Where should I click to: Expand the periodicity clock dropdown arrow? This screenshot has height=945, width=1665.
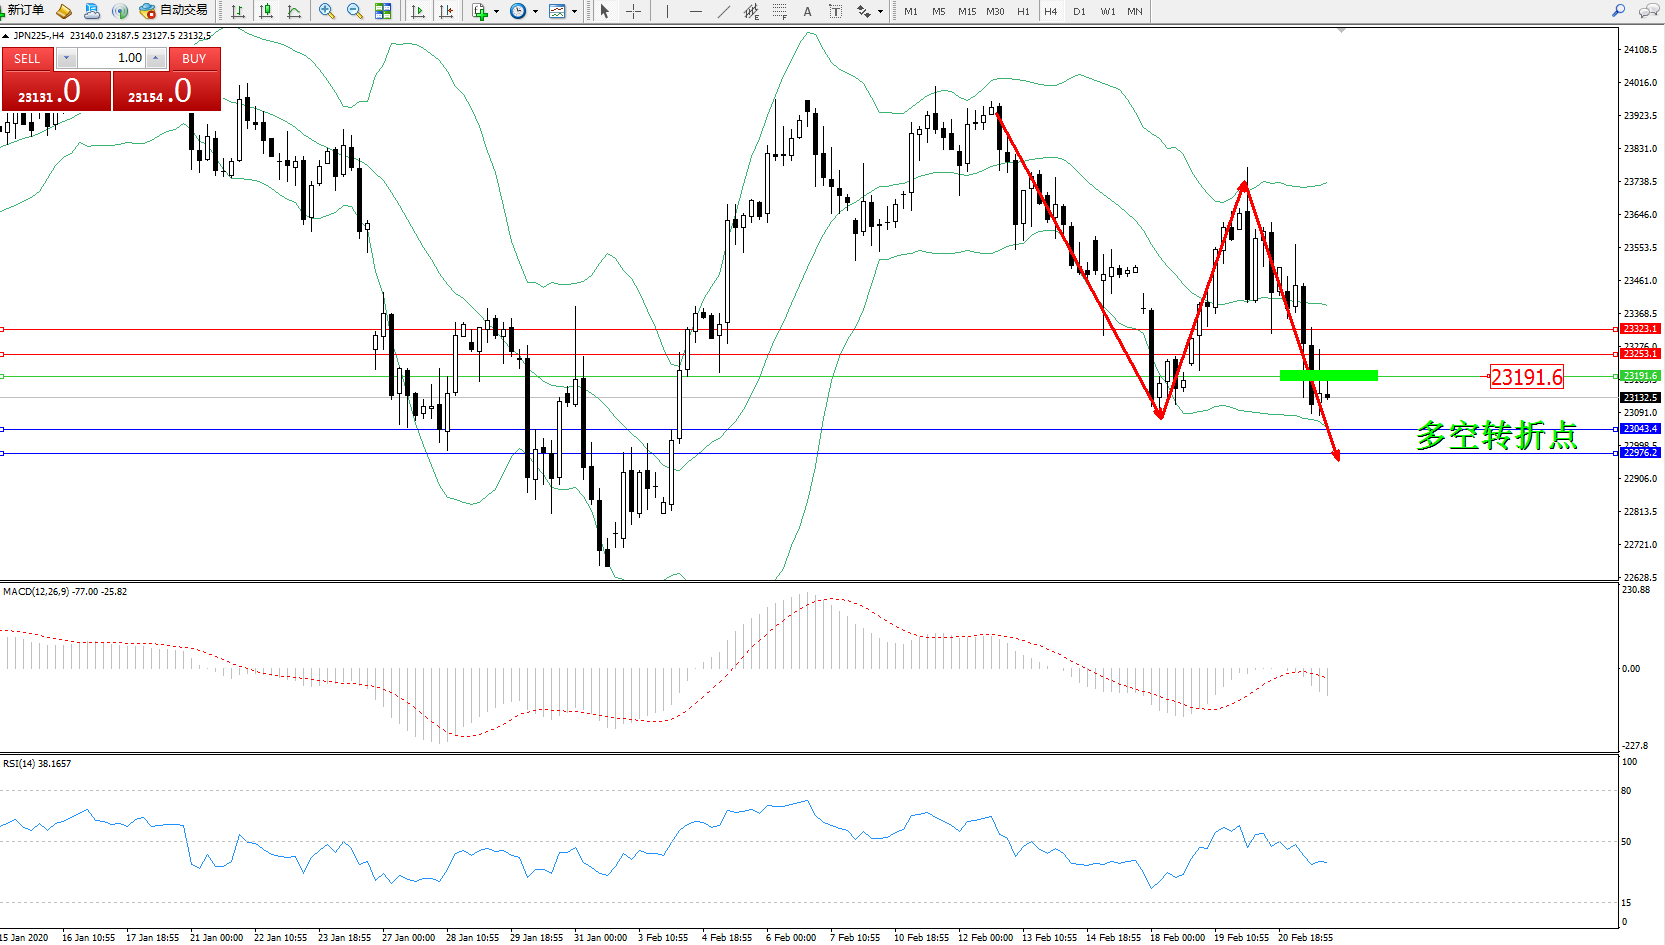pyautogui.click(x=535, y=12)
